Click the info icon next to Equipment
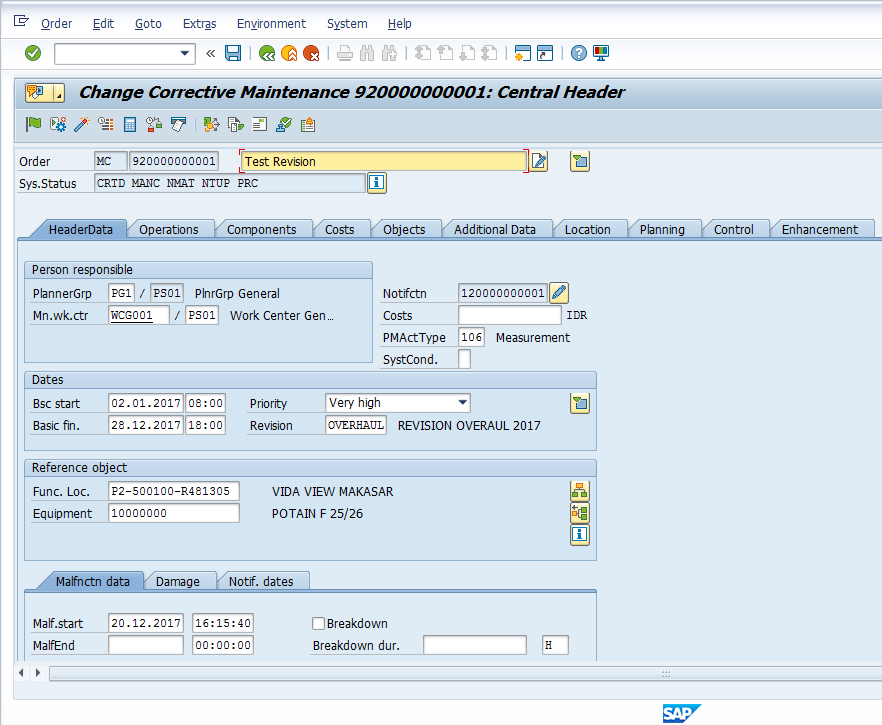 [x=579, y=535]
